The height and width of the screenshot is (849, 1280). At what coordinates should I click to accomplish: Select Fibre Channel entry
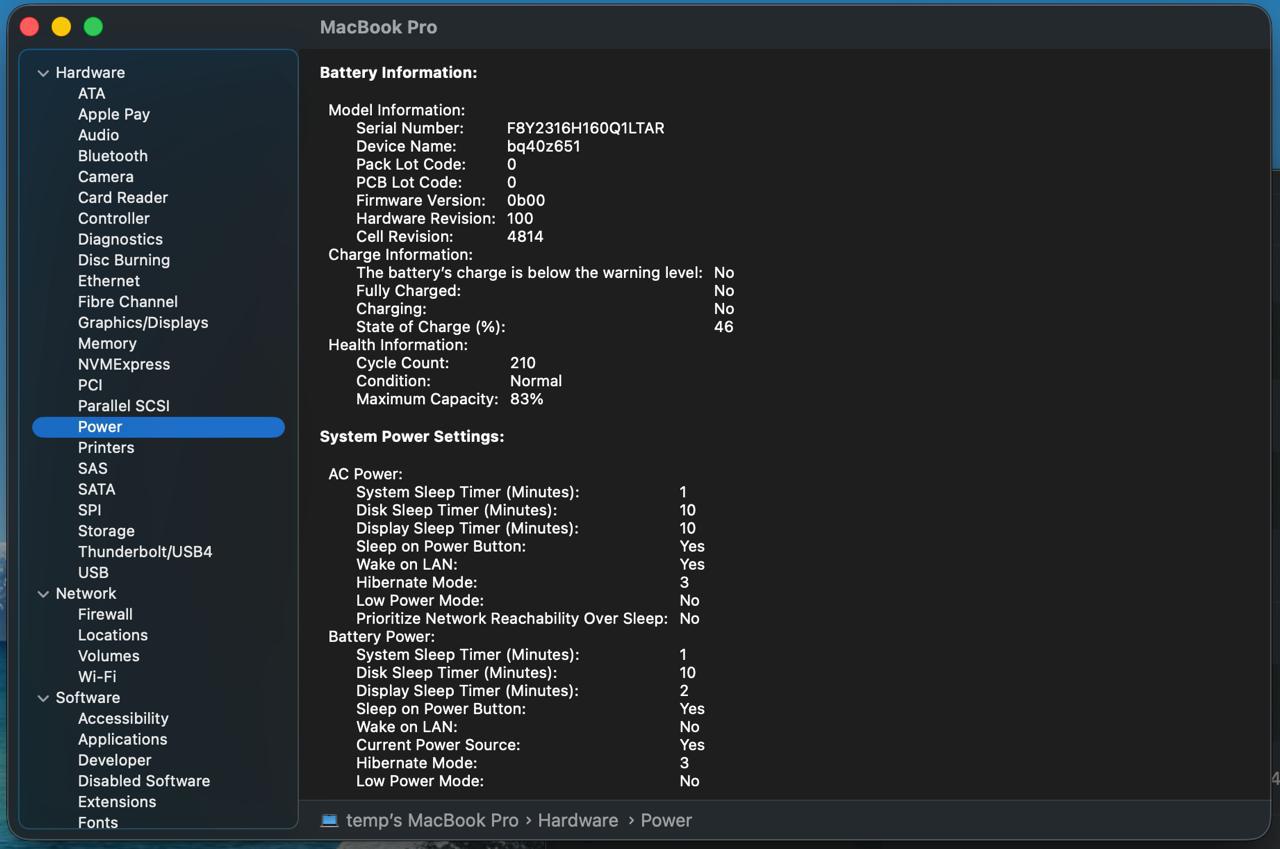pyautogui.click(x=128, y=302)
